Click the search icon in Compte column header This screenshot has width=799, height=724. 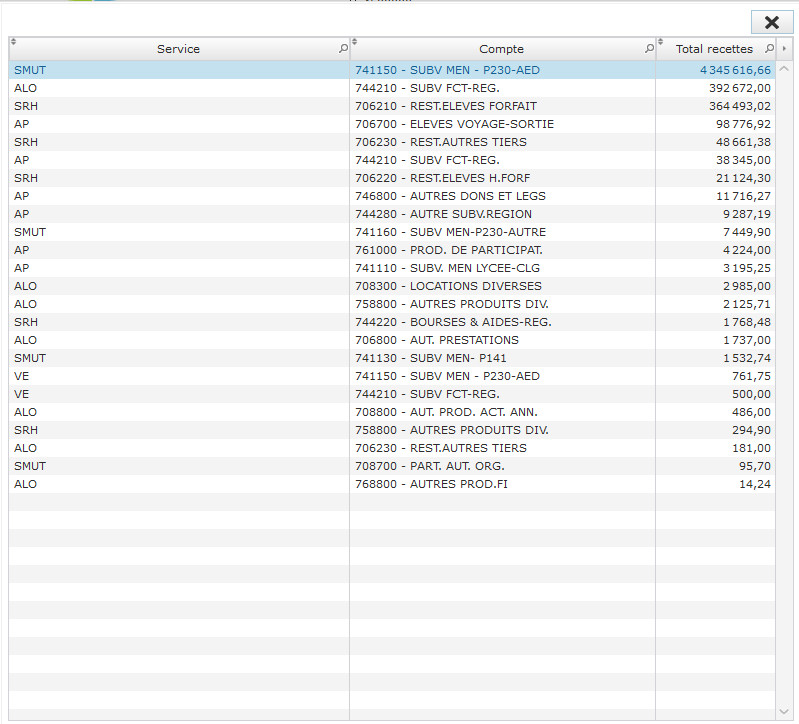coord(649,49)
